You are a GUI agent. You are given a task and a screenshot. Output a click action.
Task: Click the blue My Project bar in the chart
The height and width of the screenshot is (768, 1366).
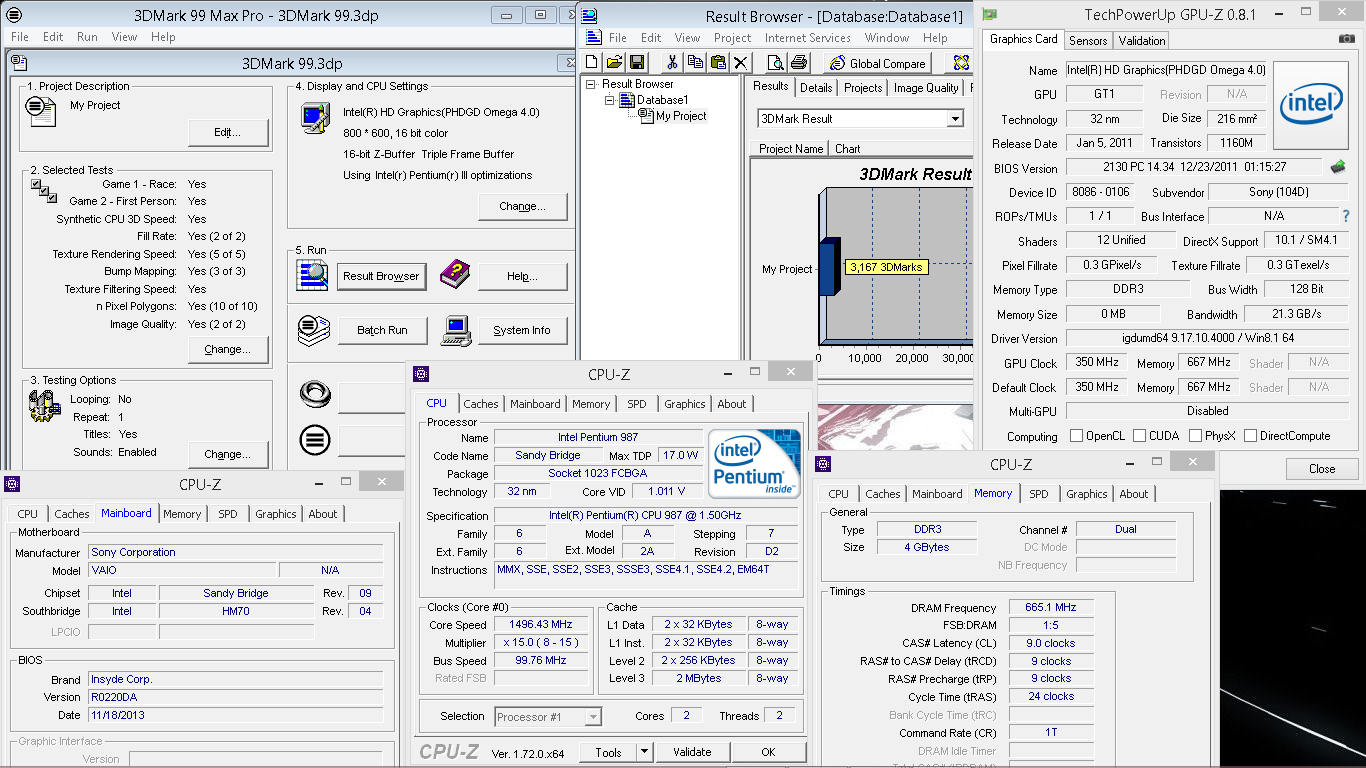829,268
